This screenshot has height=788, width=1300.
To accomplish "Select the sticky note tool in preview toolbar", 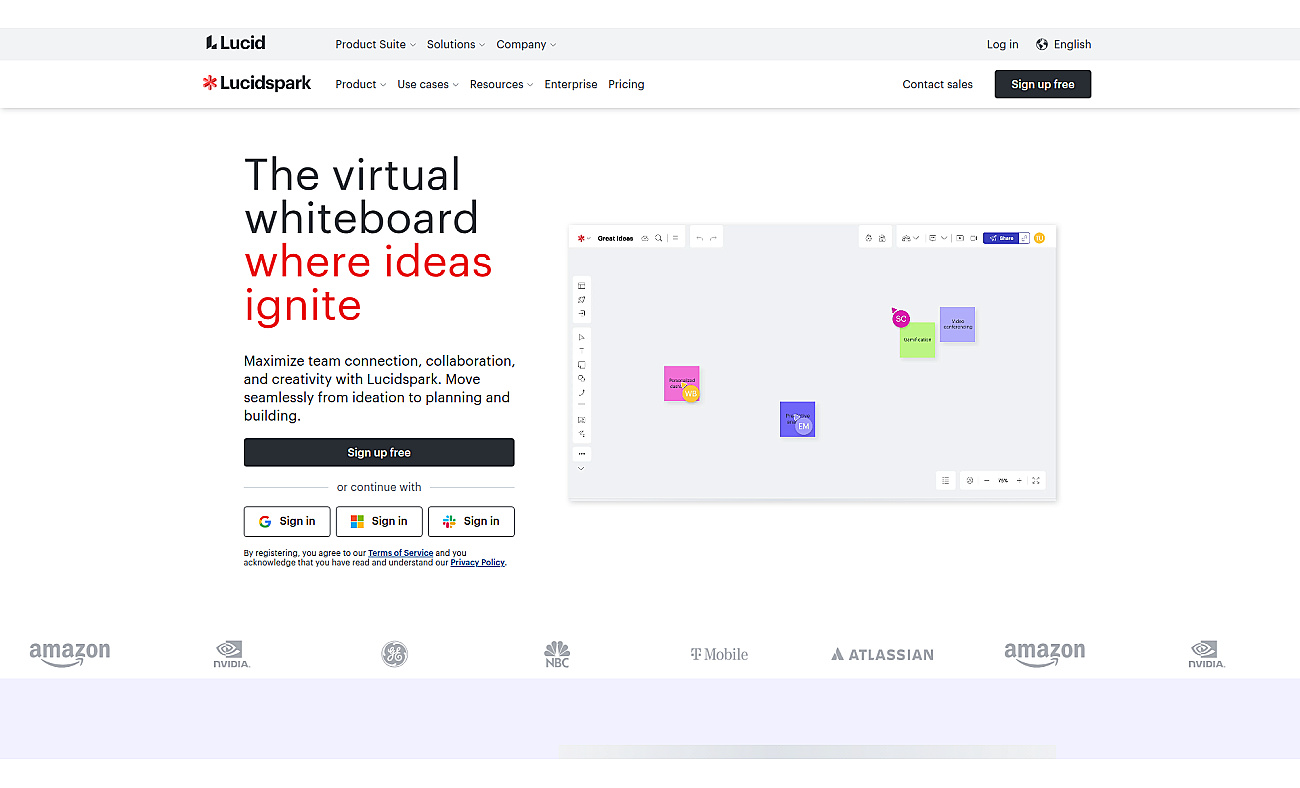I will [x=581, y=365].
